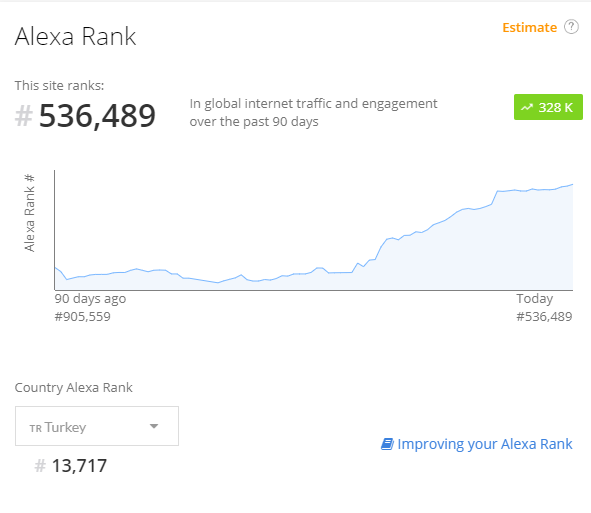Click the Today axis label

pyautogui.click(x=534, y=299)
